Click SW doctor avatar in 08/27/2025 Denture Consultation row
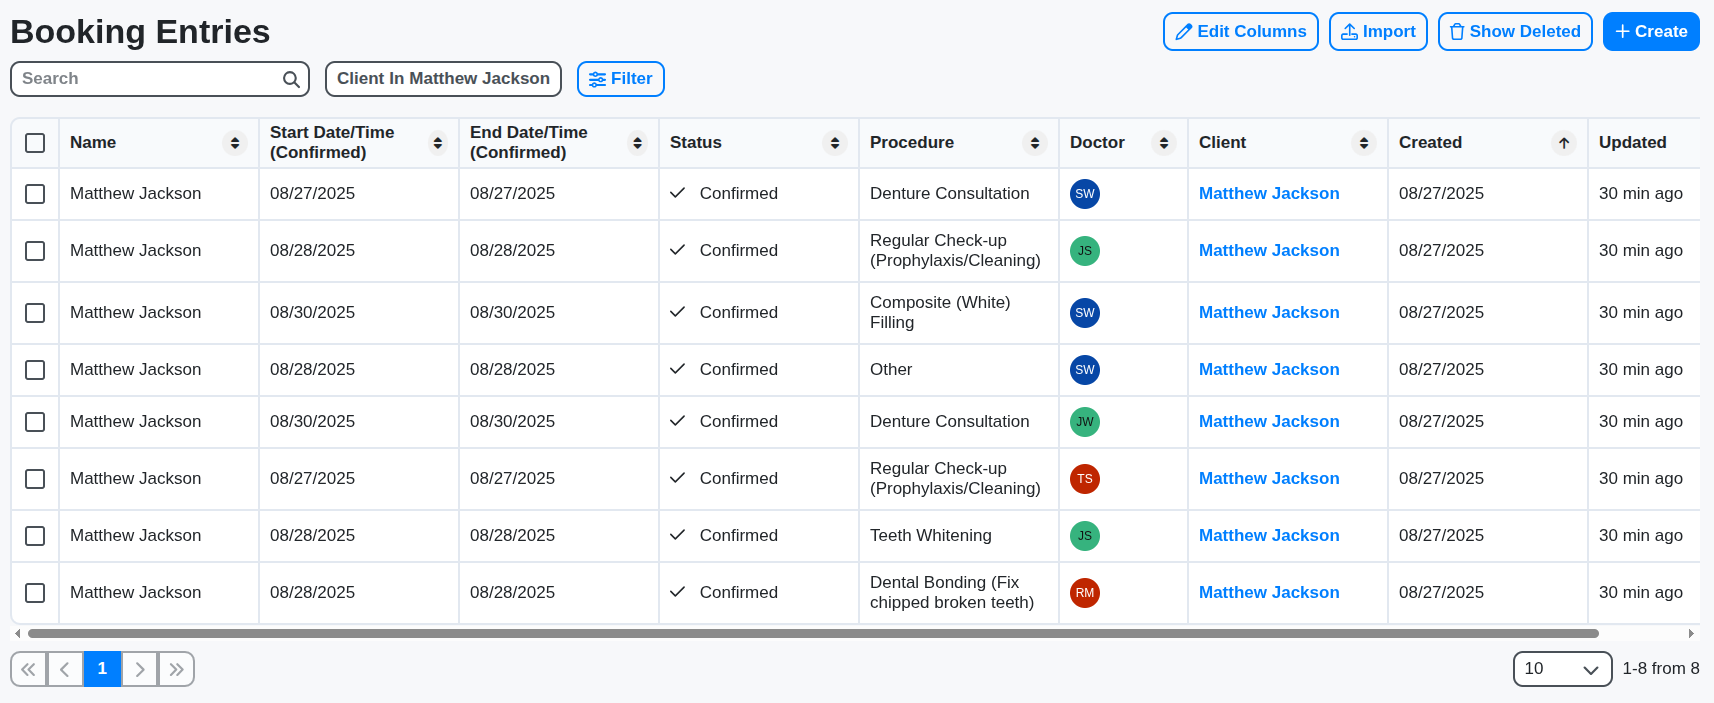 pos(1085,194)
